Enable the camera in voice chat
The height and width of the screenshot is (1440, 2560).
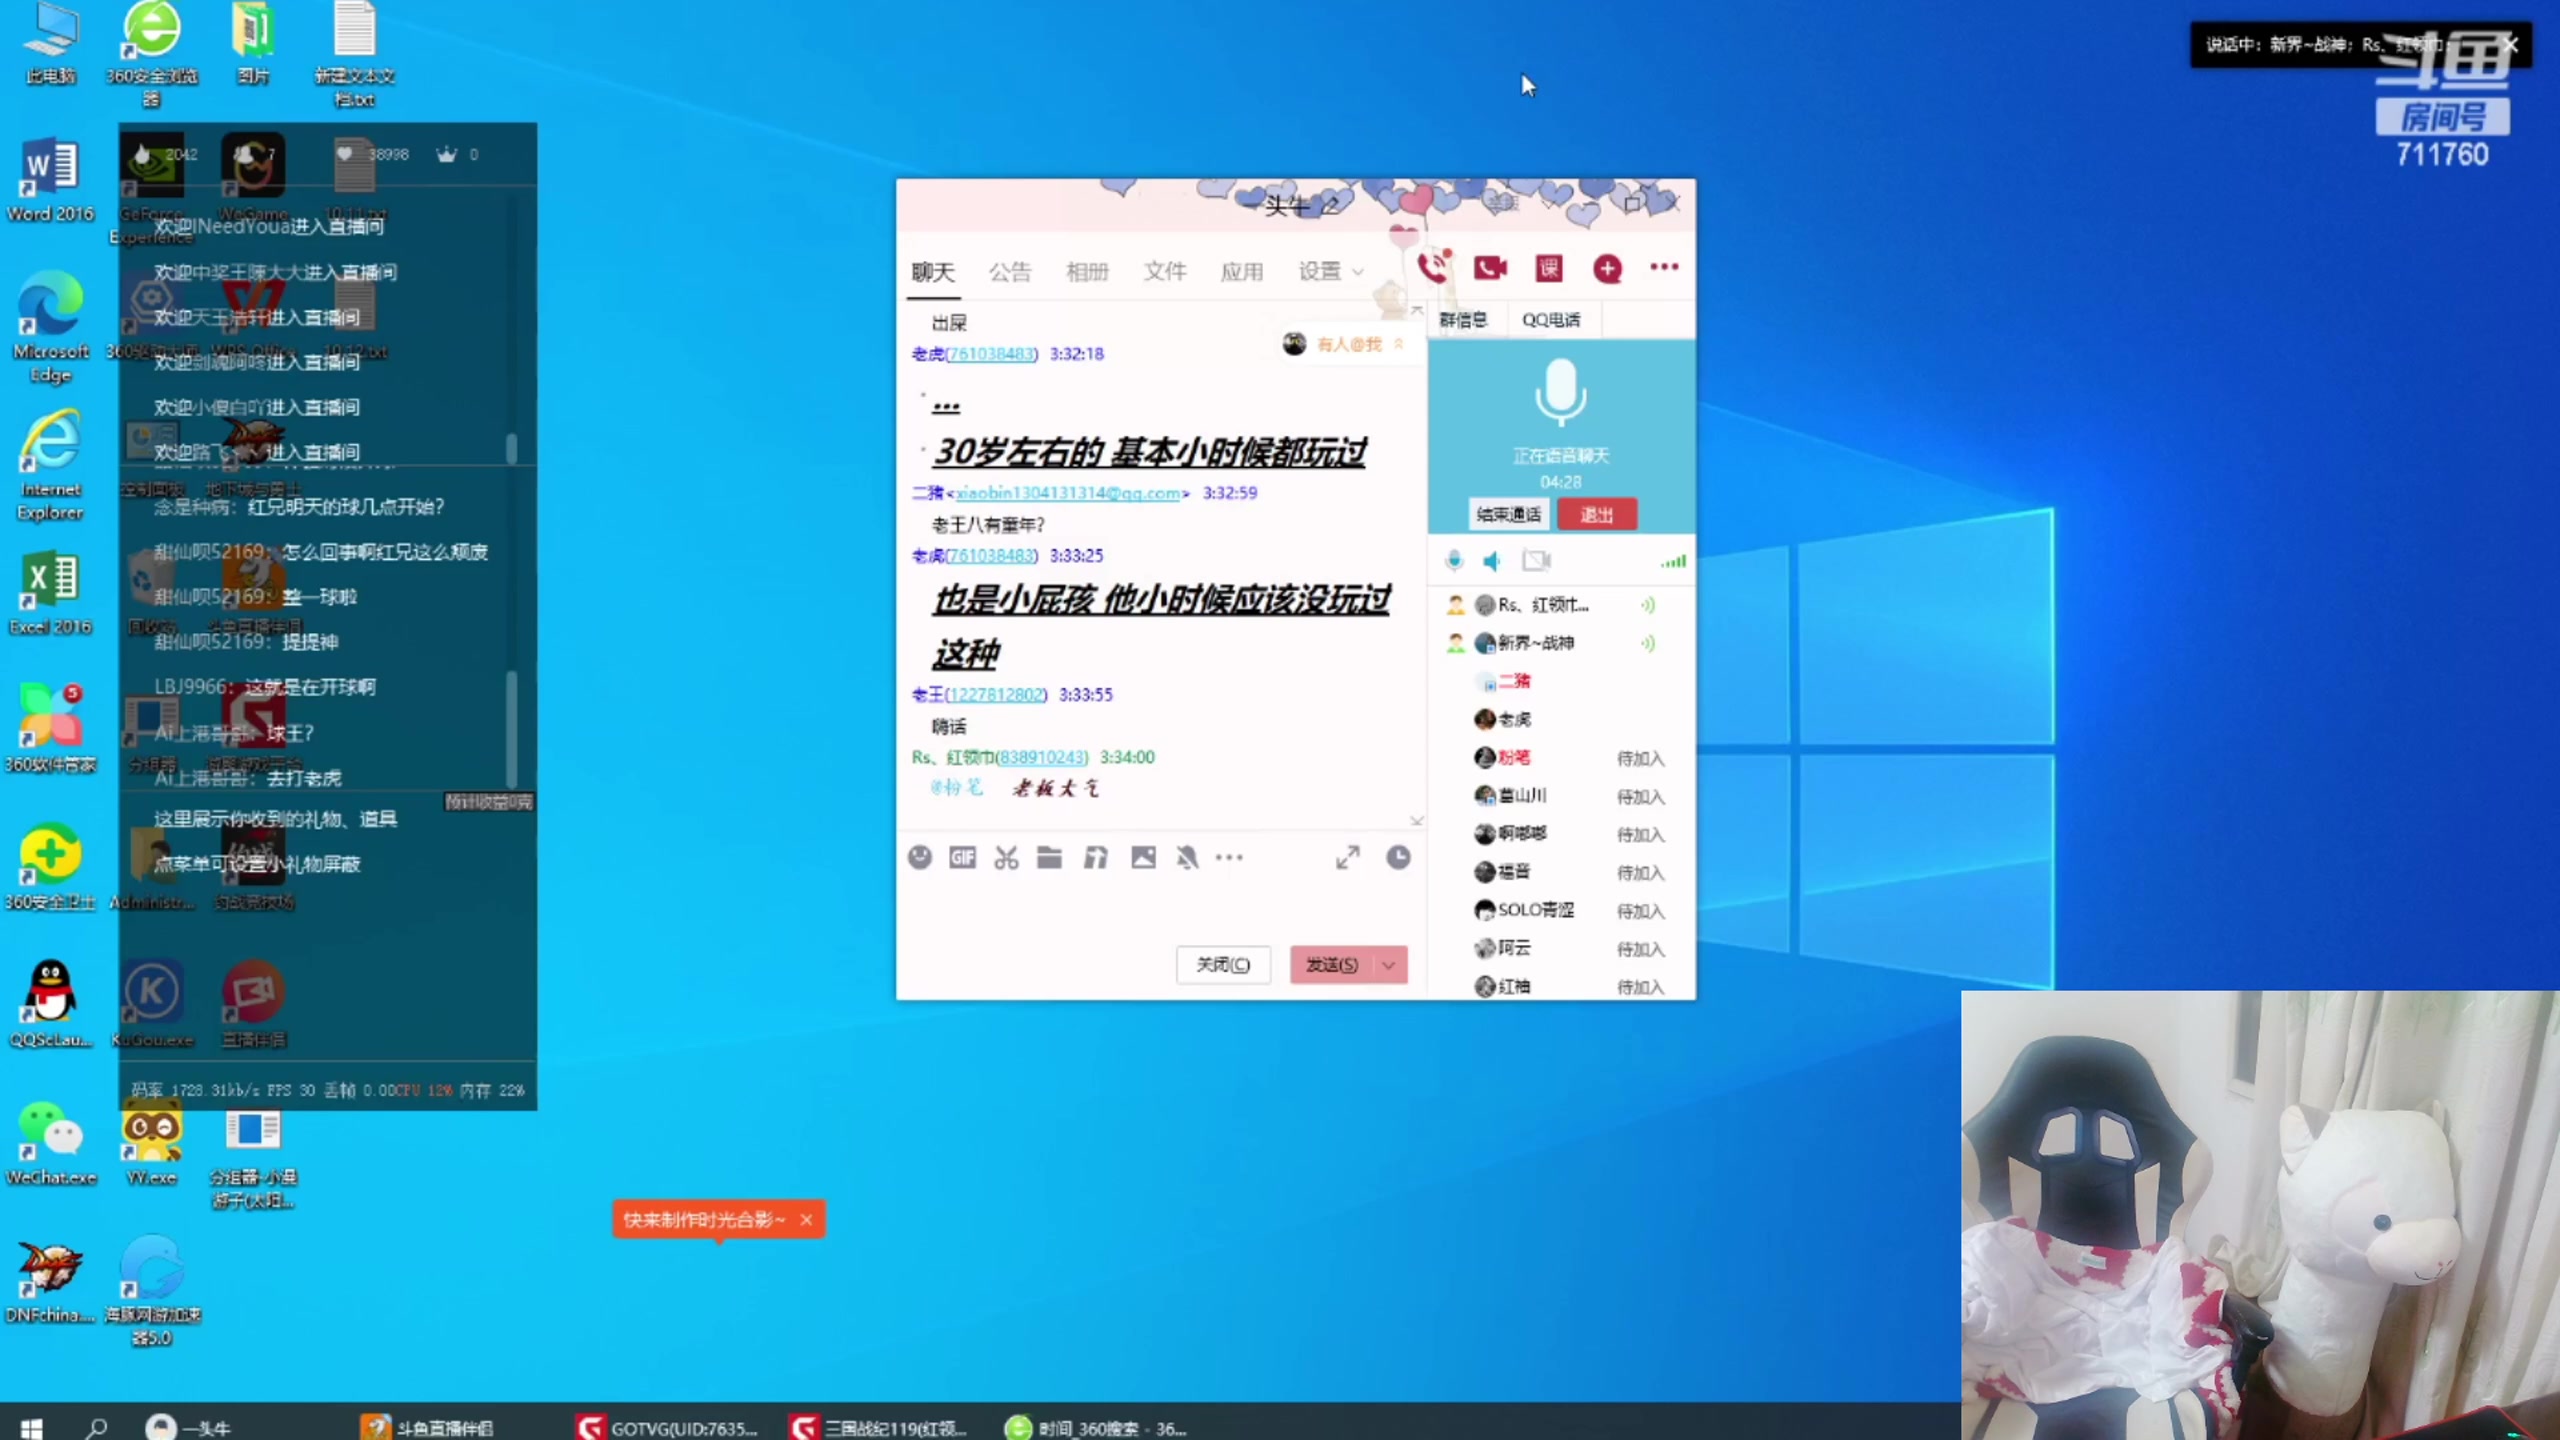click(1536, 561)
